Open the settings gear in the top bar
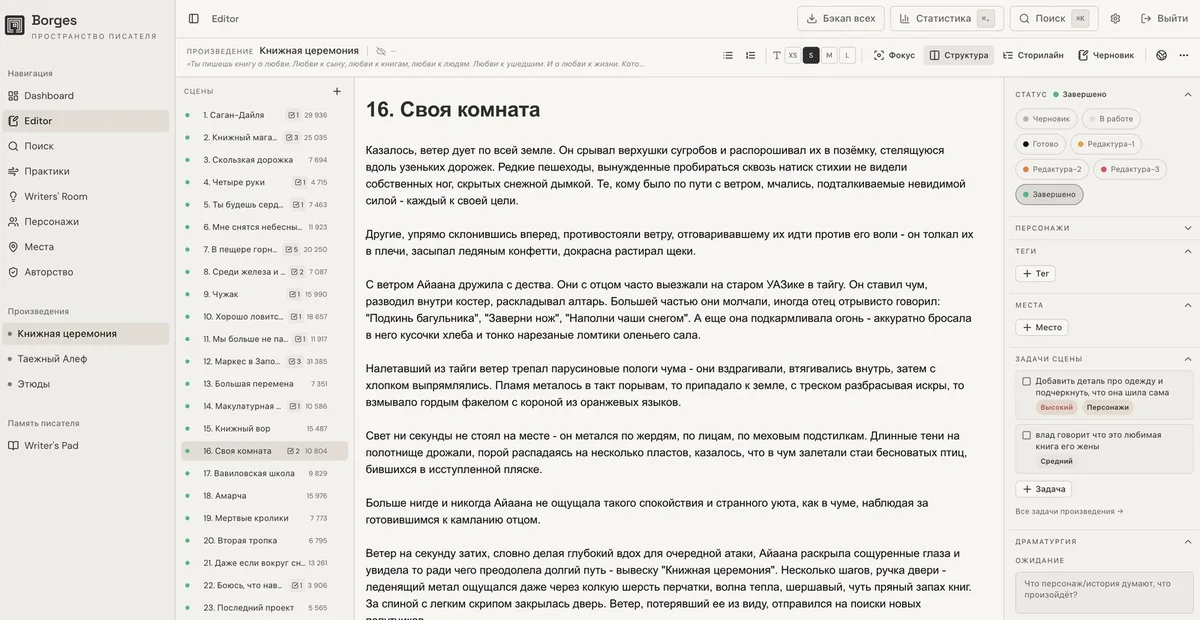Image resolution: width=1200 pixels, height=620 pixels. [1115, 18]
